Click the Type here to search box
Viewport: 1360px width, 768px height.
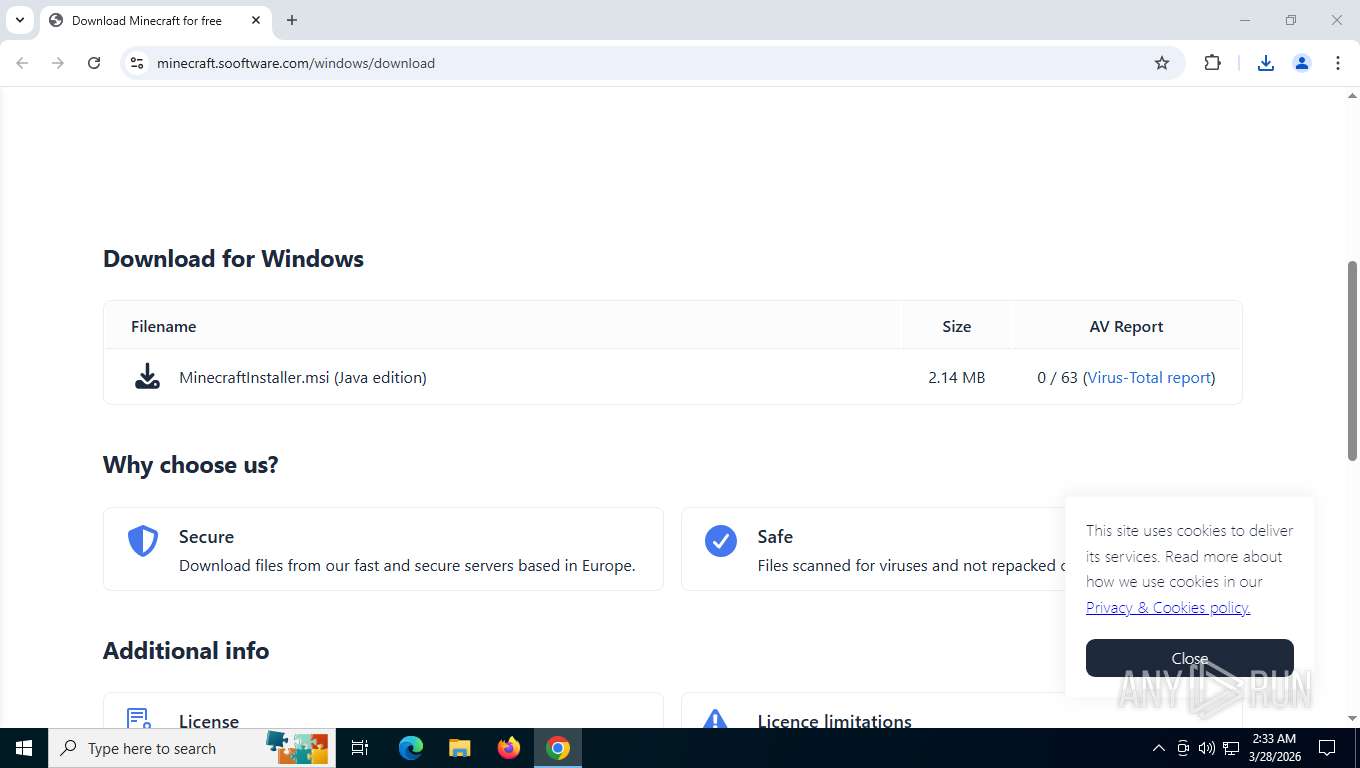click(x=192, y=748)
